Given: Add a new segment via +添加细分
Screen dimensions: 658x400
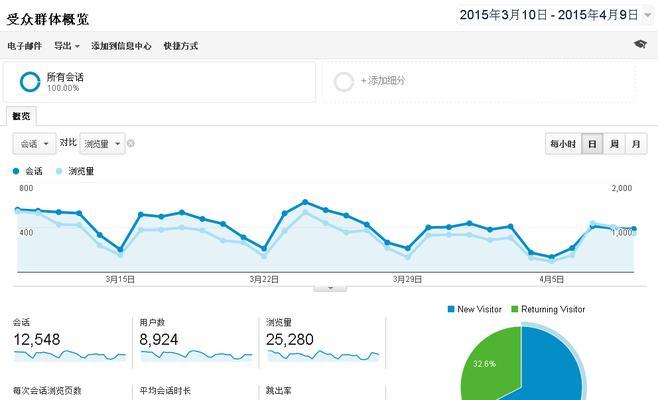Looking at the screenshot, I should click(x=383, y=81).
